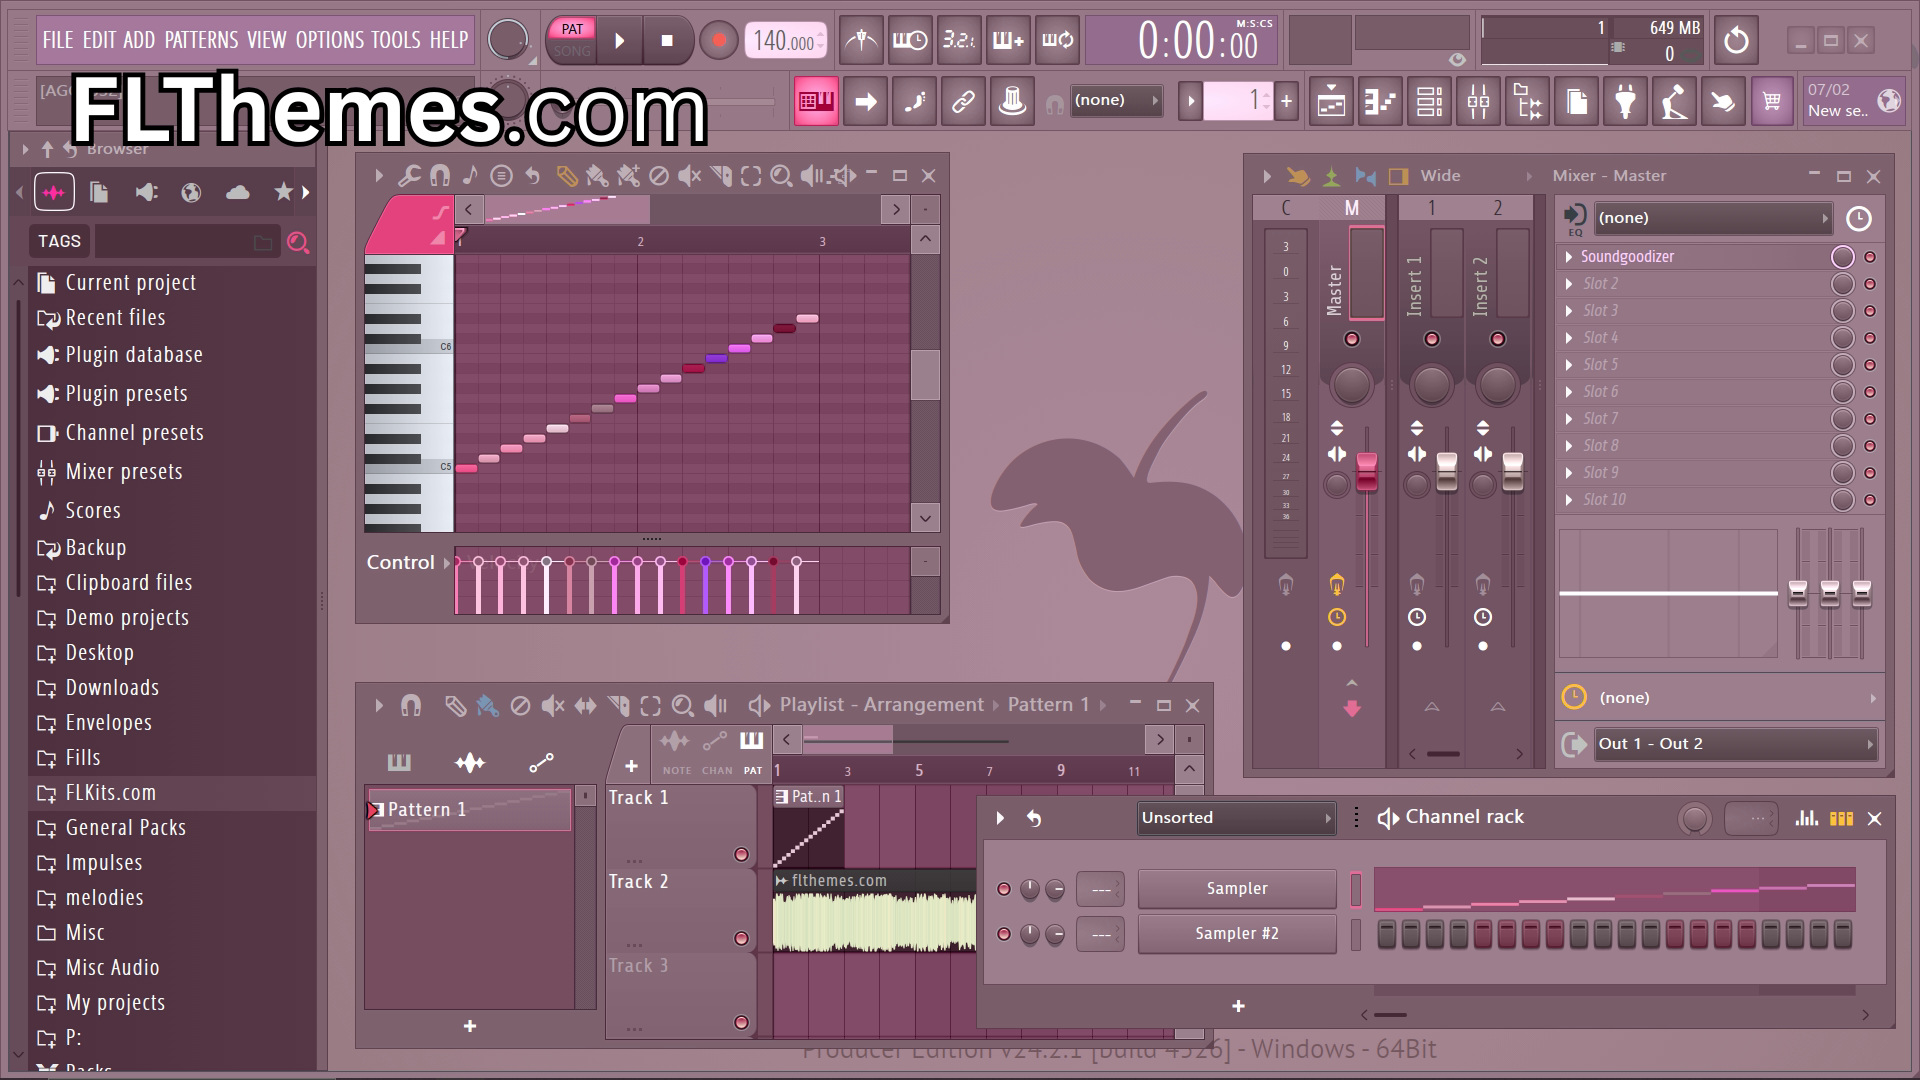Stop playback with the stop button
Image resolution: width=1920 pixels, height=1080 pixels.
click(x=667, y=41)
